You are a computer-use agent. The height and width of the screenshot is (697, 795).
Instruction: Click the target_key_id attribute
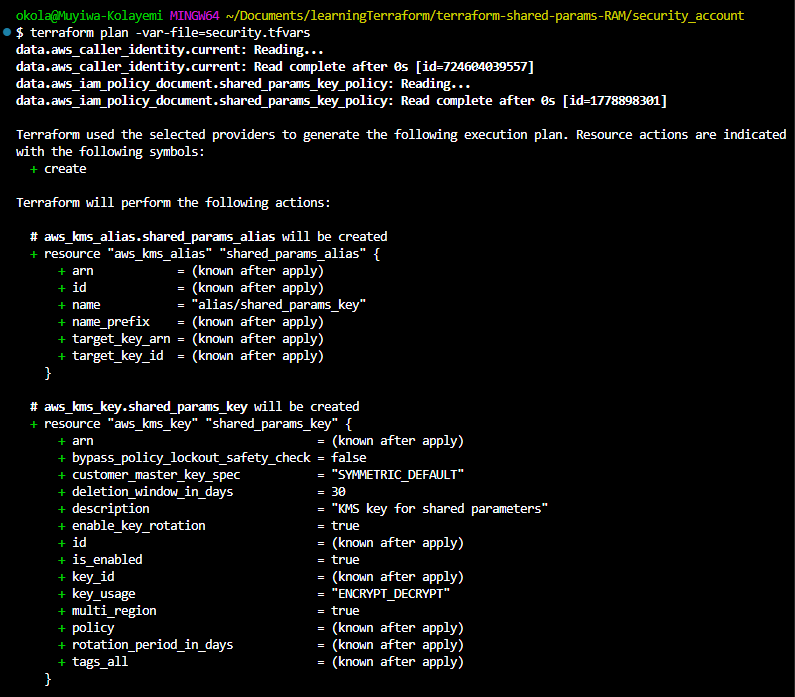click(x=118, y=356)
